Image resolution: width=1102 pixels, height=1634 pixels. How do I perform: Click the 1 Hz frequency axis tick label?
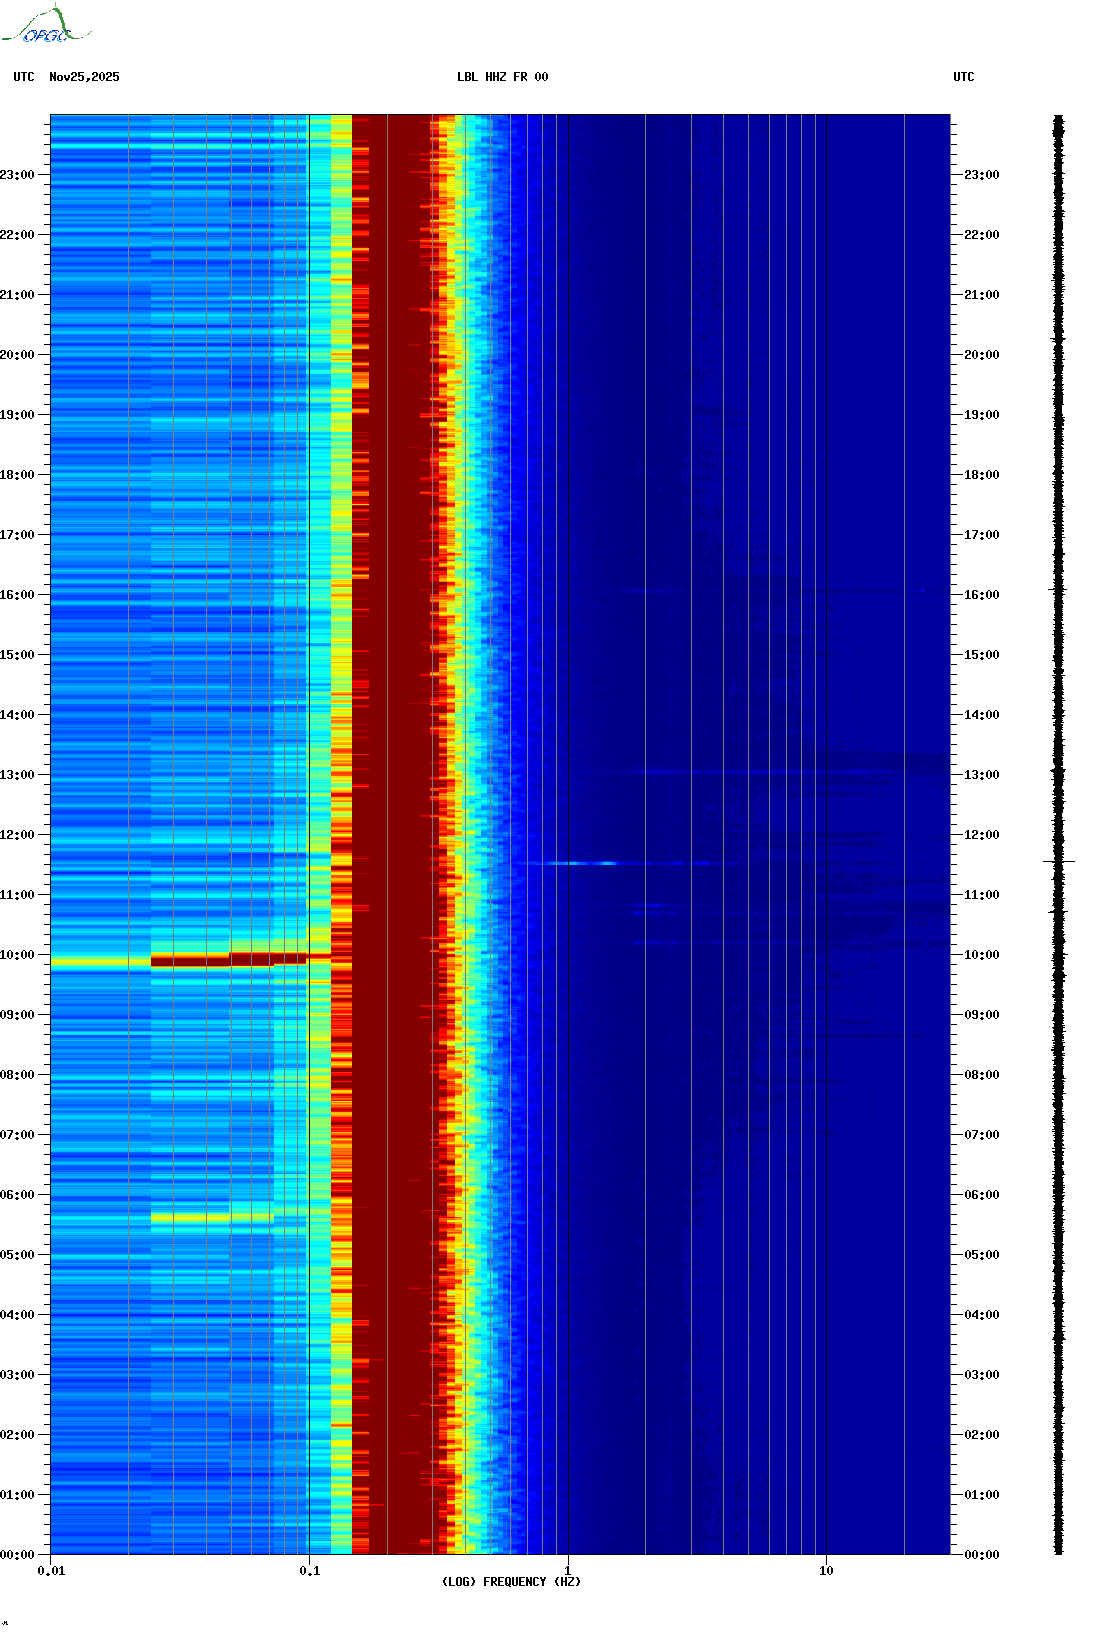click(x=568, y=1571)
